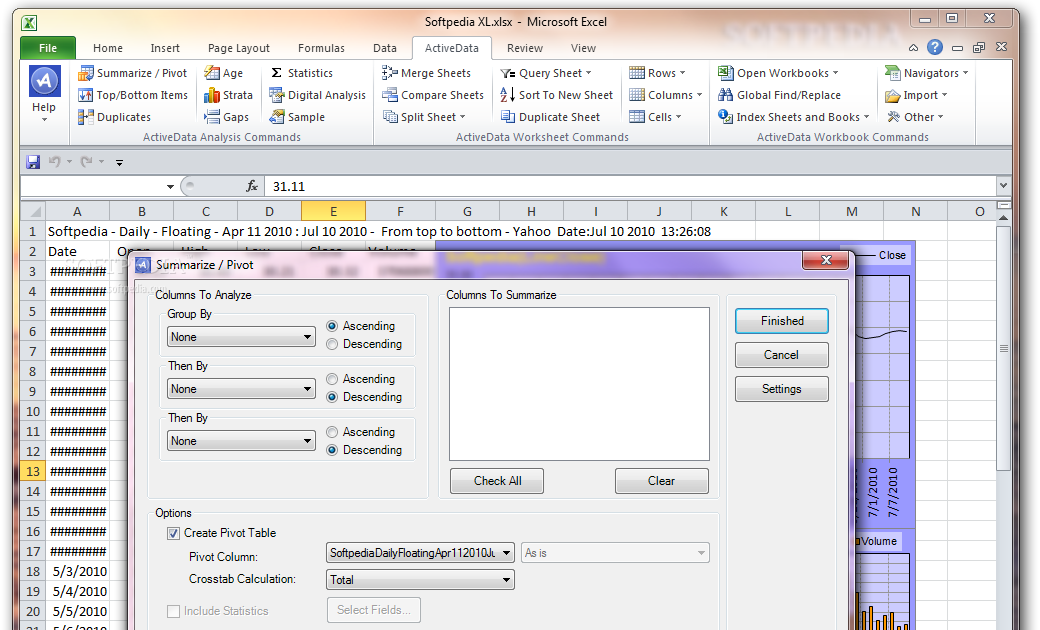Screen dimensions: 1040x630
Task: Switch to the Data tab
Action: click(x=385, y=48)
